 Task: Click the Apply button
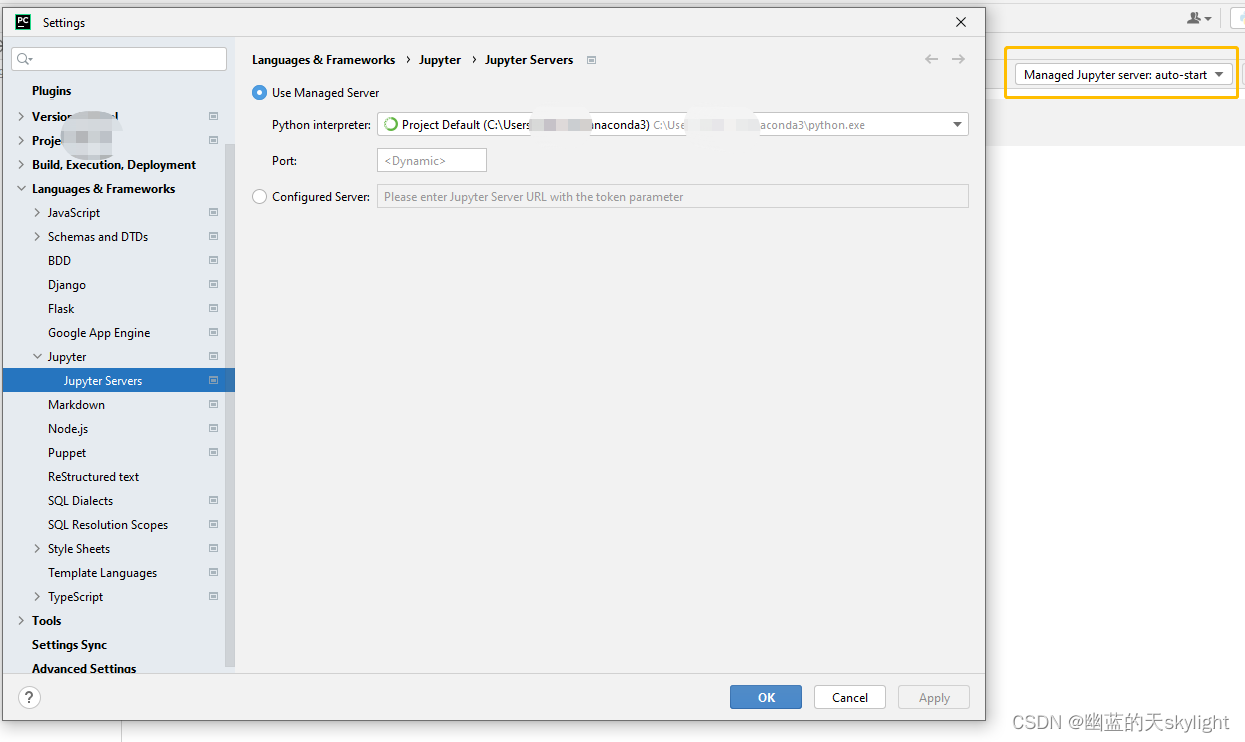(934, 697)
